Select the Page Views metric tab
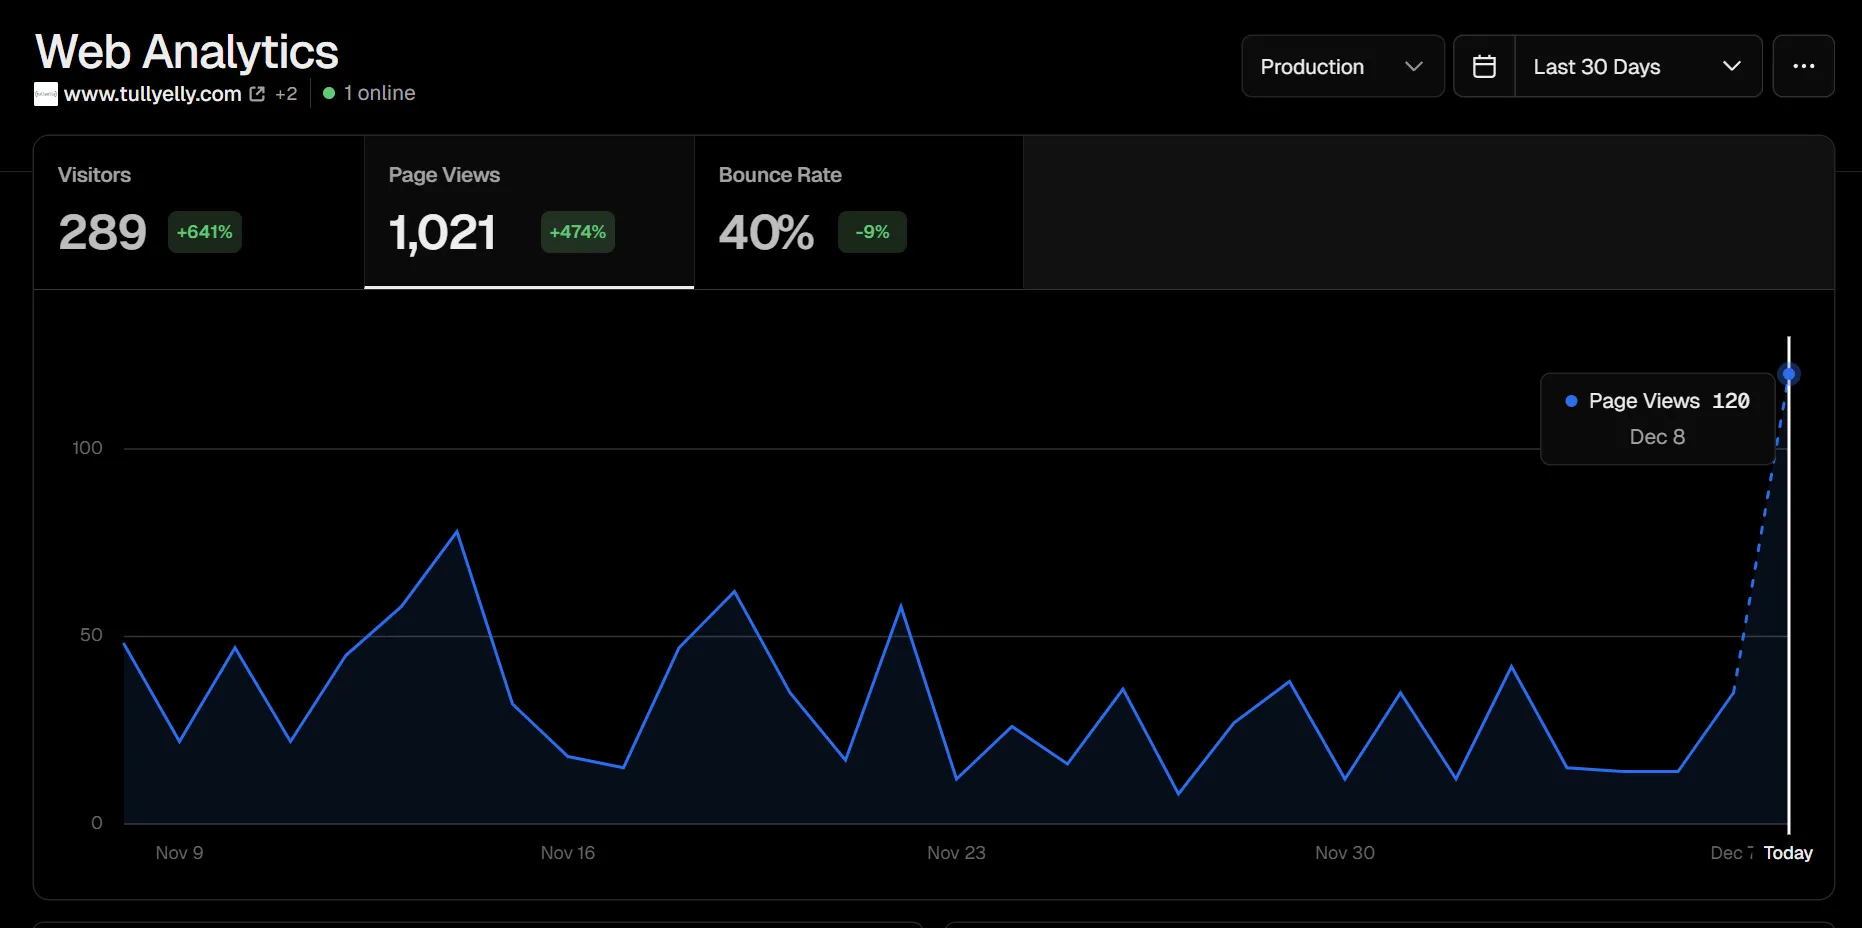 529,212
